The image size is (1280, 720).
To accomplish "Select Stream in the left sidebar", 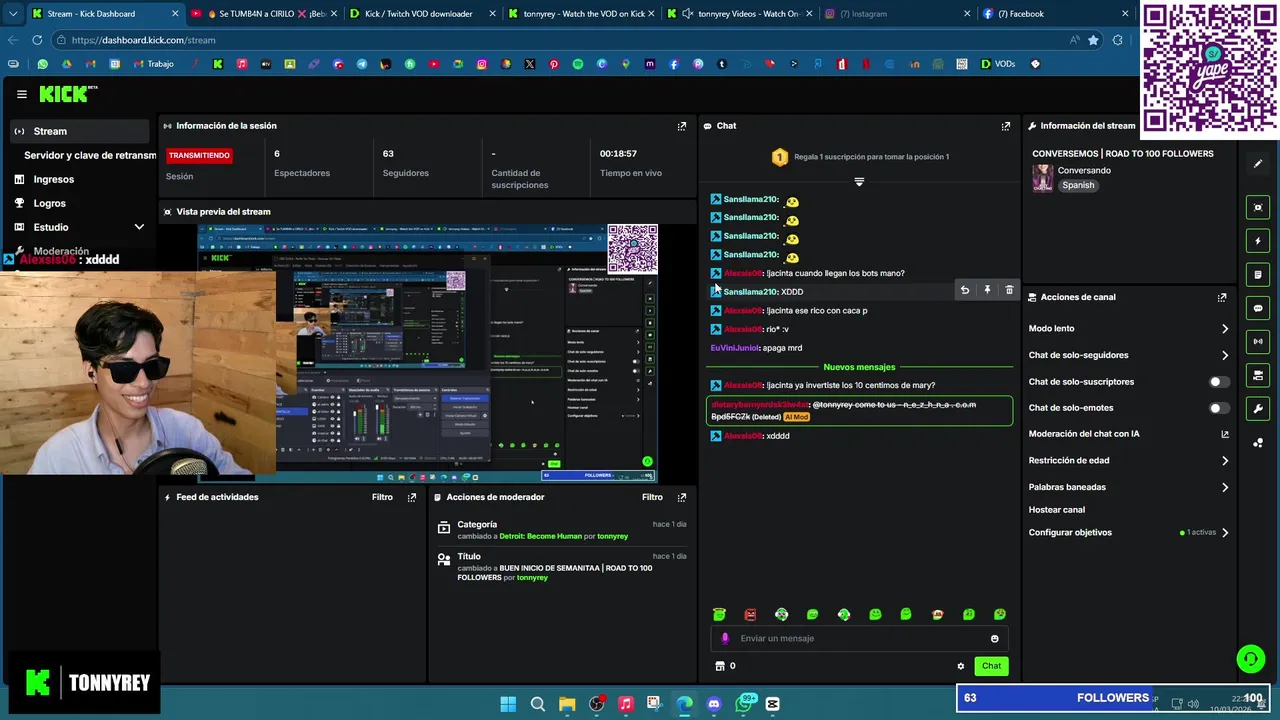I will click(79, 131).
